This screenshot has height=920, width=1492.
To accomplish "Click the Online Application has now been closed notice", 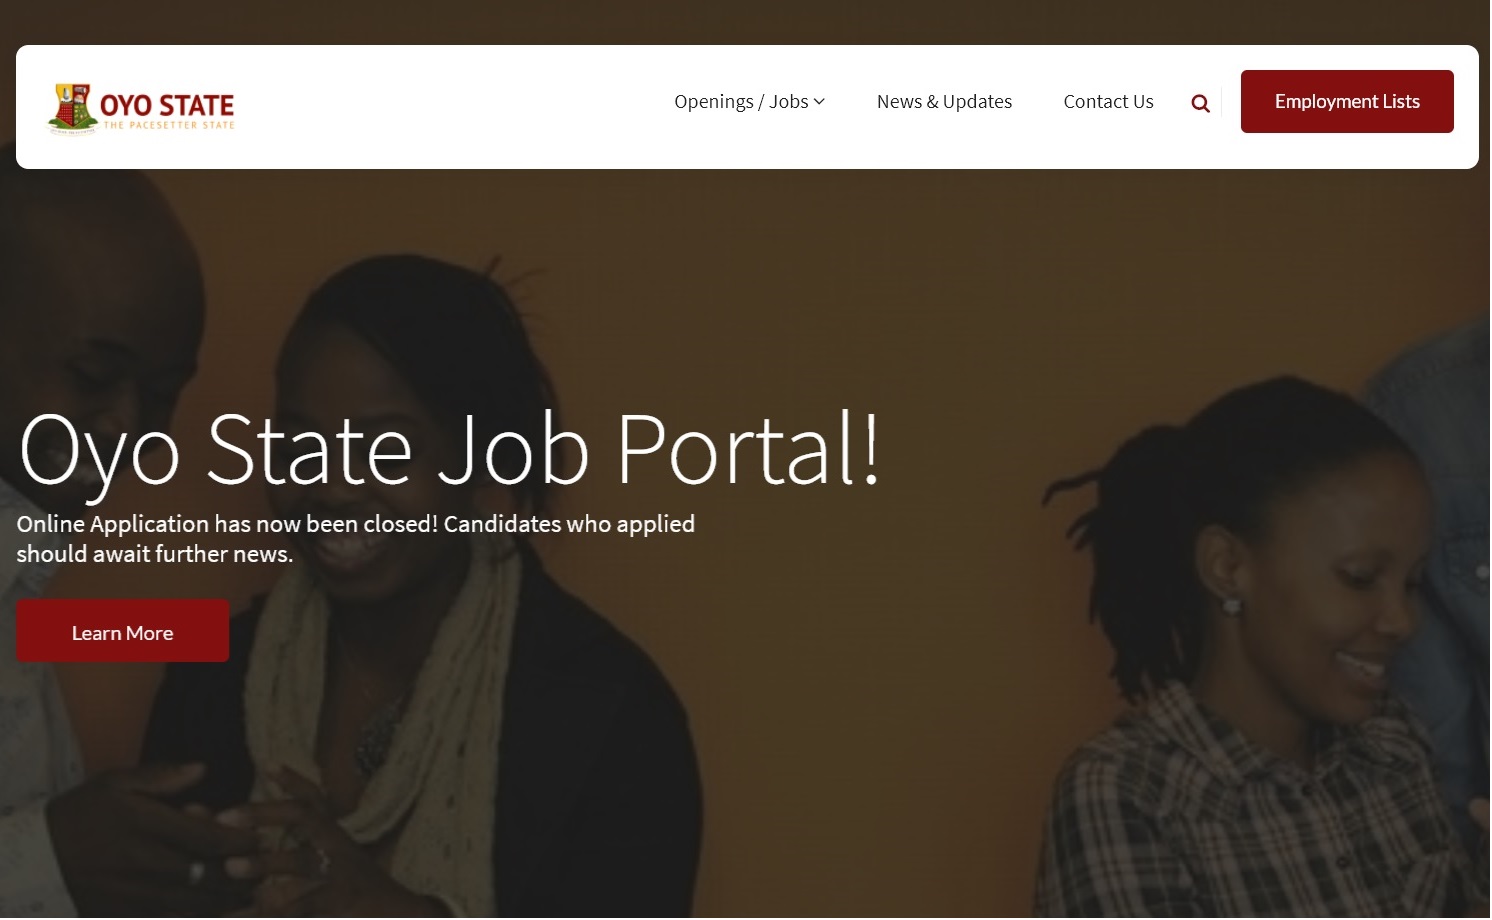I will [355, 524].
